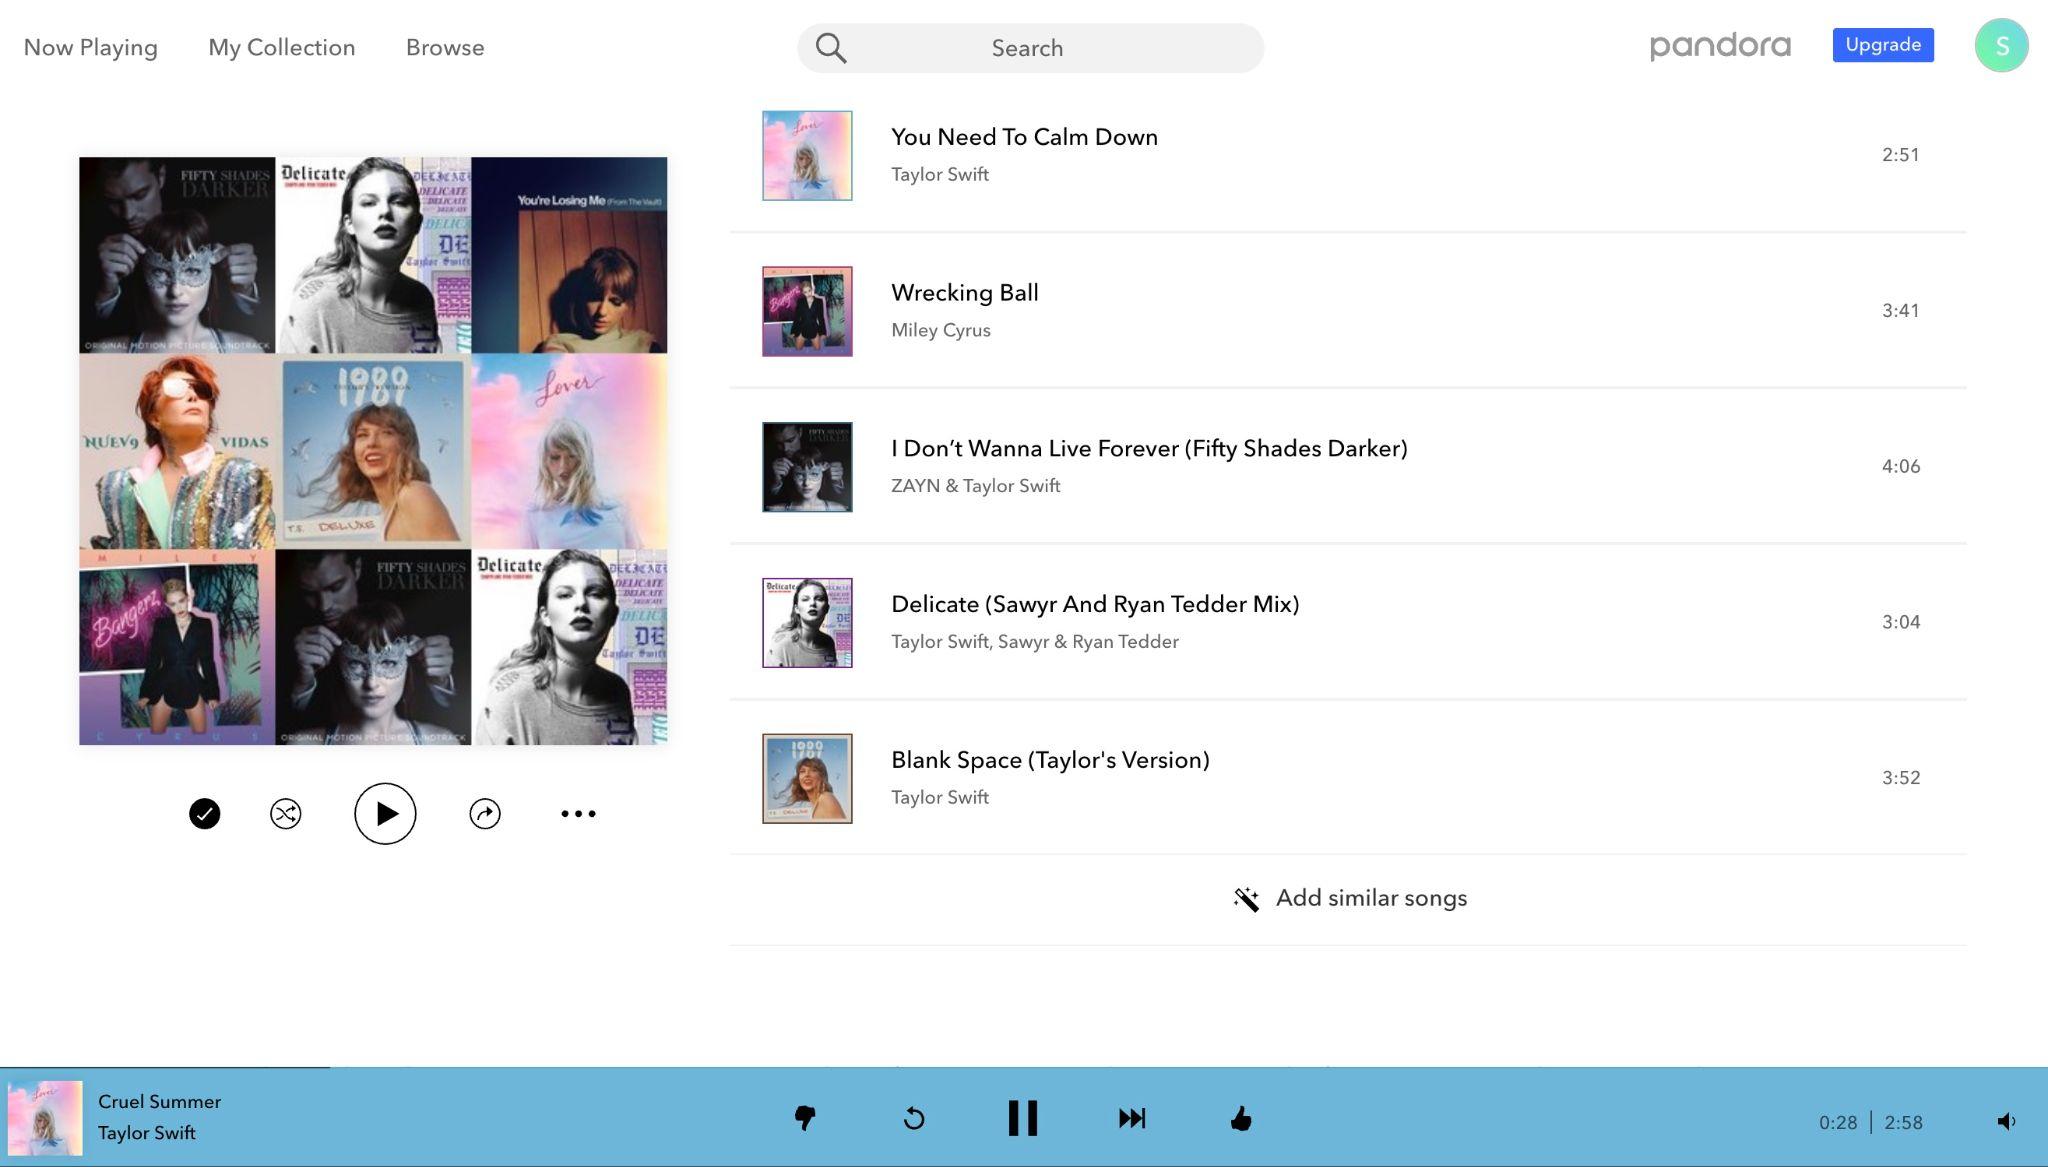Click the elapsed time 0:28
Viewport: 2048px width, 1167px height.
(1837, 1123)
